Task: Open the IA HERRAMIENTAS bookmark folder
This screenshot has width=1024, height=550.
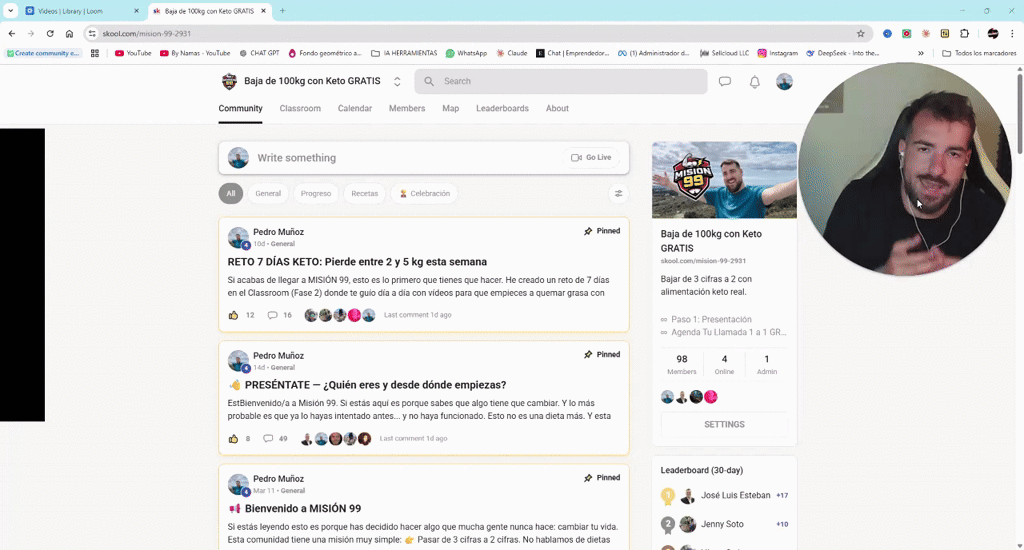Action: (404, 53)
